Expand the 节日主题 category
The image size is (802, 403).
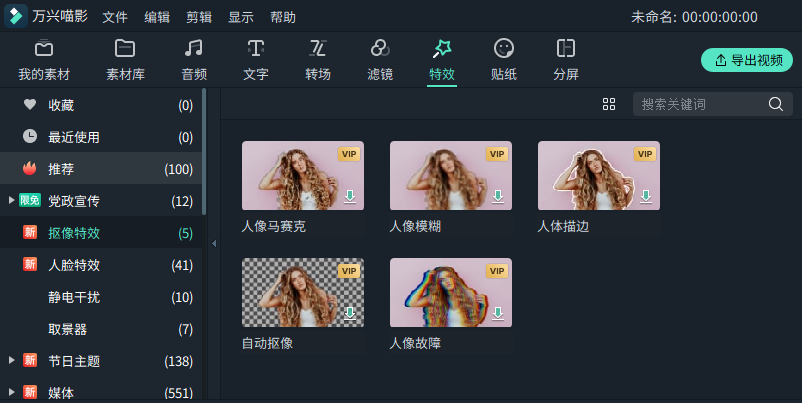pos(12,360)
